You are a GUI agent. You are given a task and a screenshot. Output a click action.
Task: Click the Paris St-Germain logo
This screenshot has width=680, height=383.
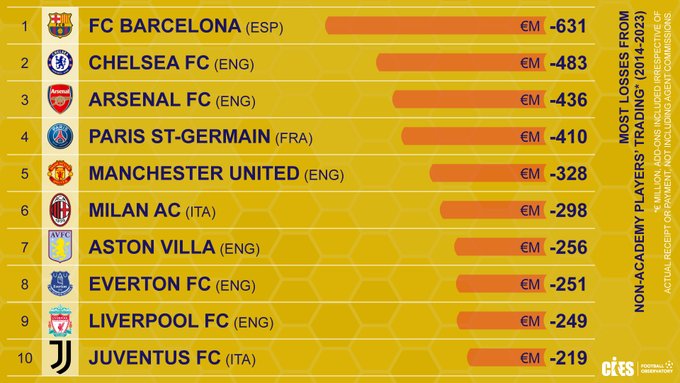60,136
